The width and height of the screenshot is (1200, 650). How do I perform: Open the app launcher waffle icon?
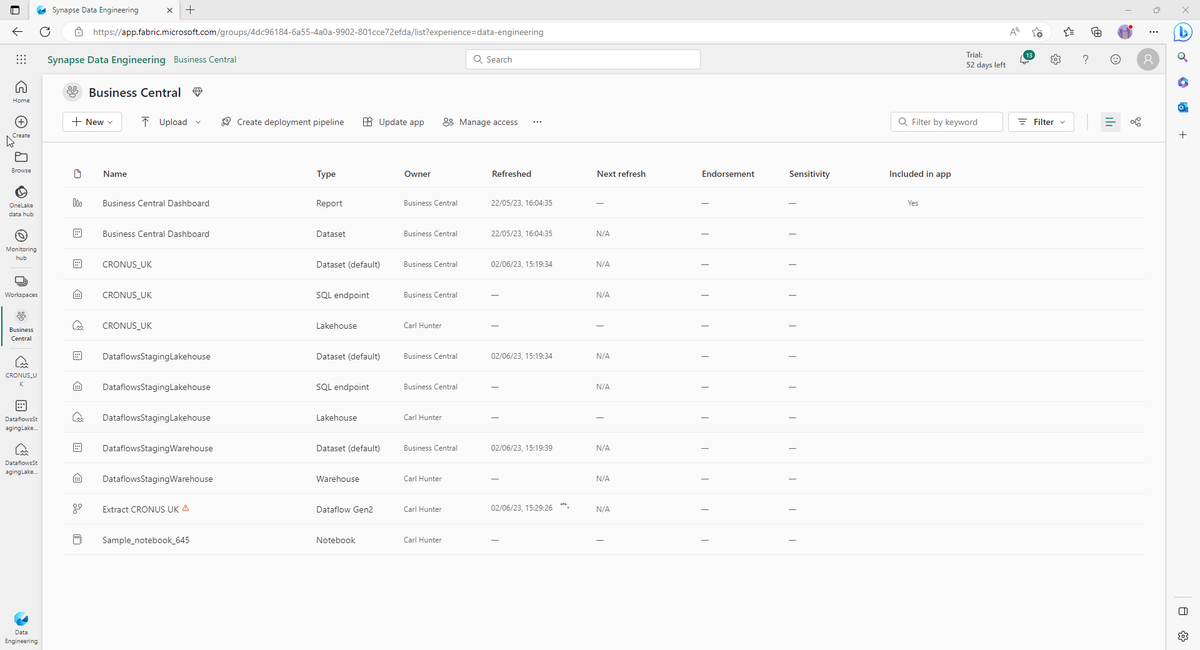coord(21,60)
